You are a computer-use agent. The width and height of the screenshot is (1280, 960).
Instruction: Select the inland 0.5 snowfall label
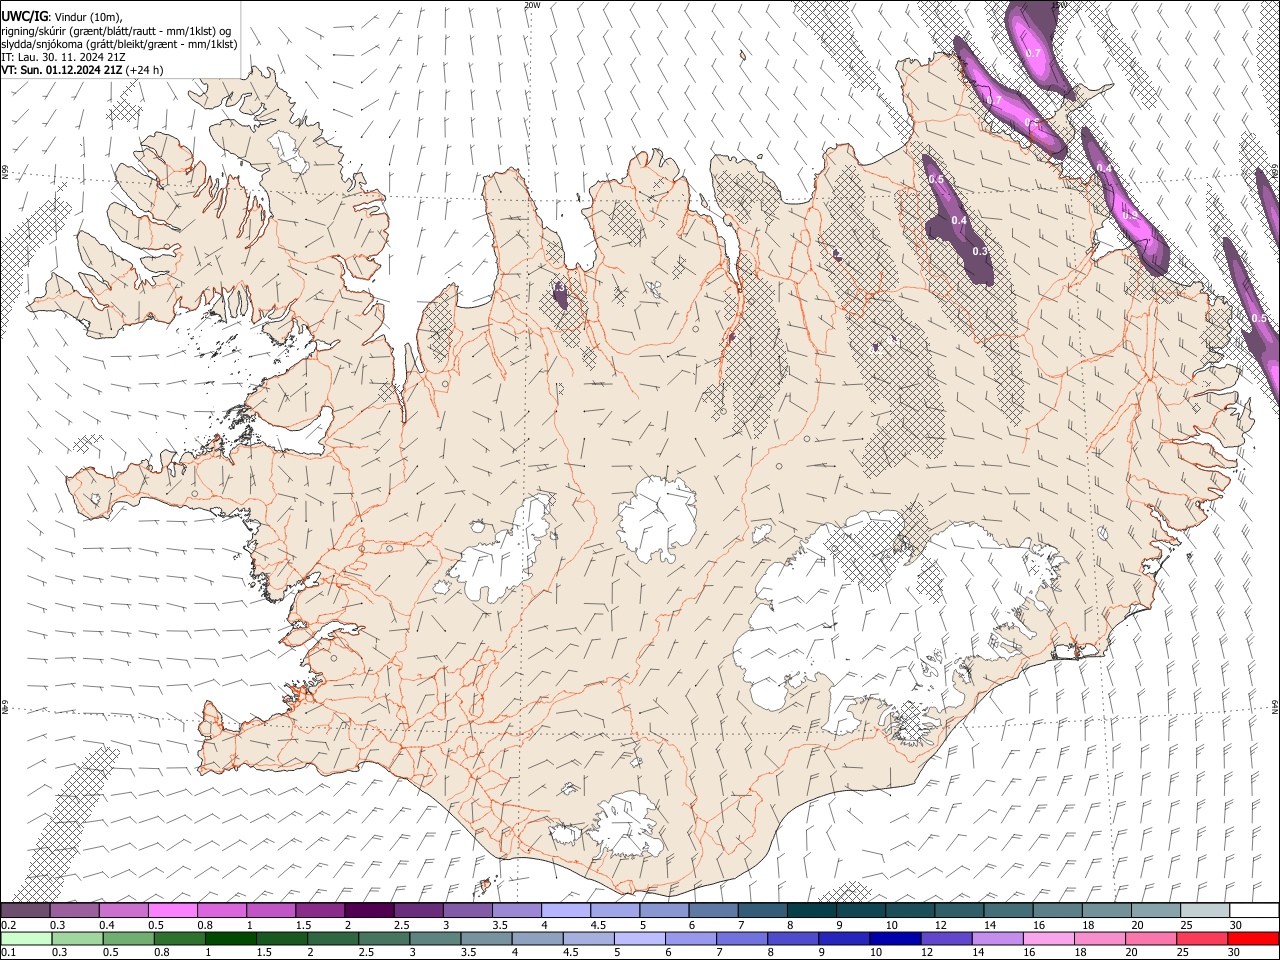[x=936, y=179]
